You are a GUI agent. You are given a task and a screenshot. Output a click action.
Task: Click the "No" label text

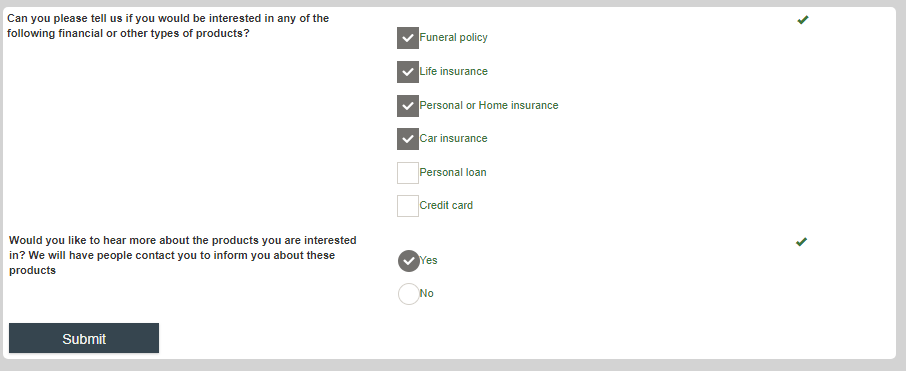pyautogui.click(x=426, y=294)
